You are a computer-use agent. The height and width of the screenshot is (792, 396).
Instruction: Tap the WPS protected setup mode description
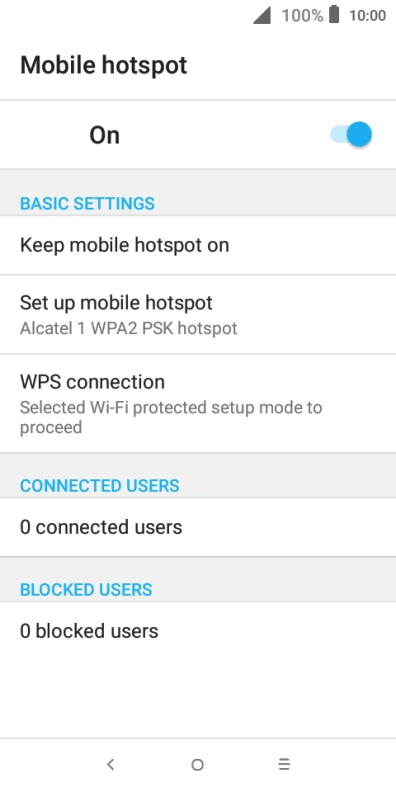point(171,417)
